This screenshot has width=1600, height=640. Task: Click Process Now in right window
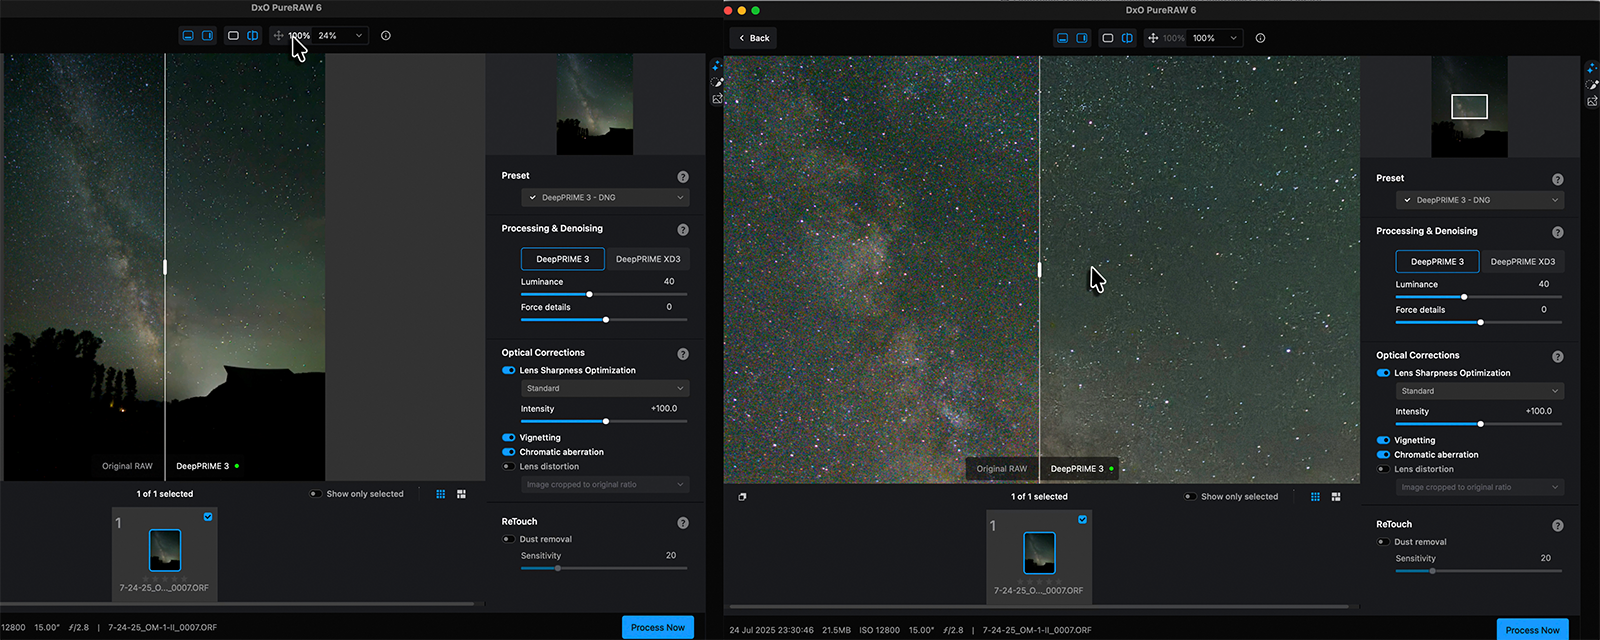click(x=1533, y=629)
